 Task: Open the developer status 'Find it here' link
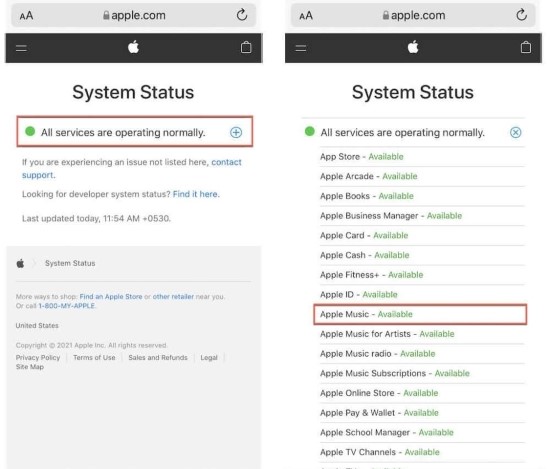tap(196, 194)
